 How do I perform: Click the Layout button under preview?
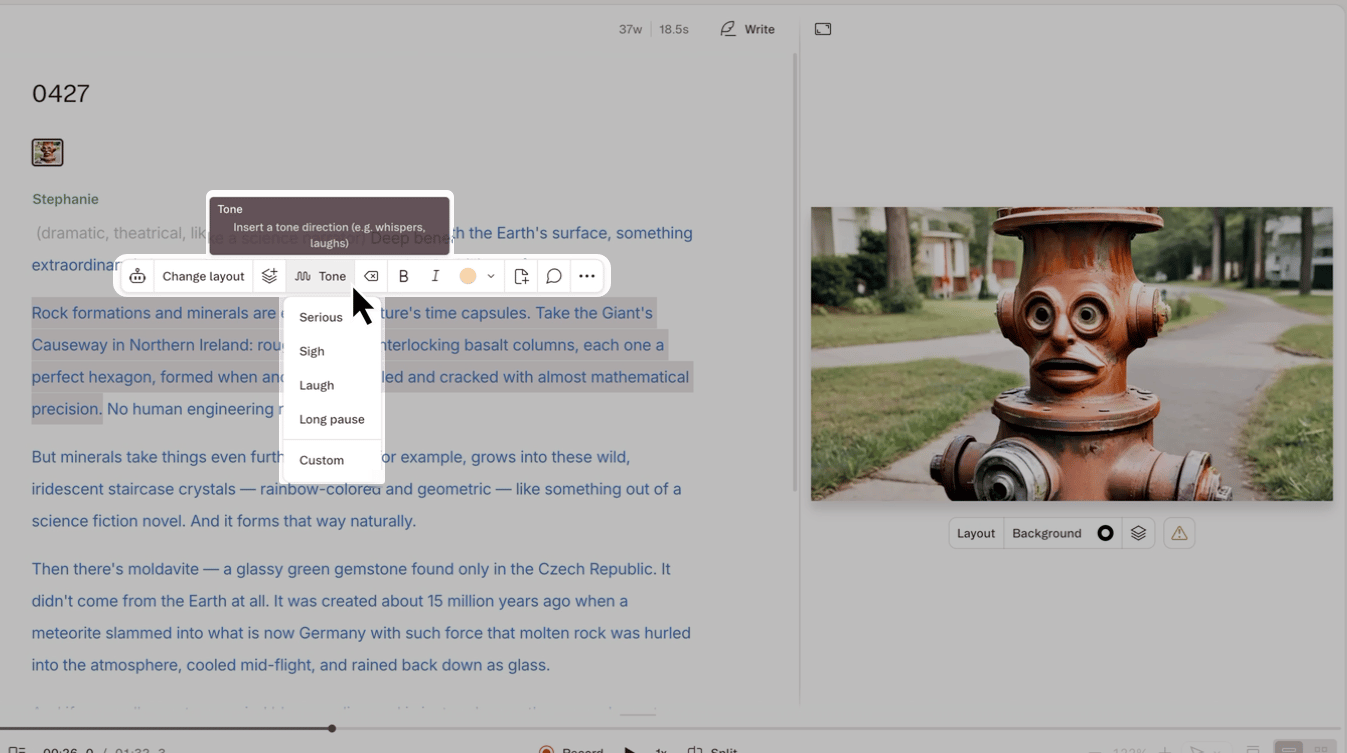tap(976, 533)
